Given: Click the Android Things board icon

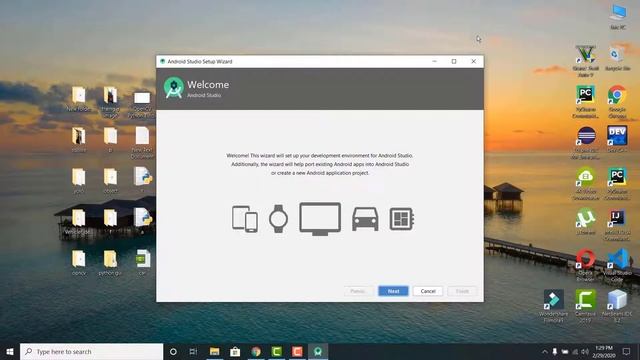Looking at the screenshot, I should [402, 219].
